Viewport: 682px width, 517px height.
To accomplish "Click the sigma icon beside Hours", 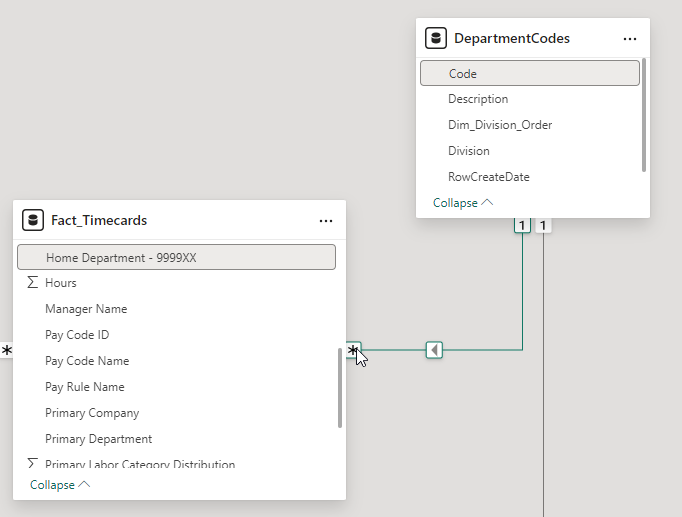I will [x=33, y=282].
